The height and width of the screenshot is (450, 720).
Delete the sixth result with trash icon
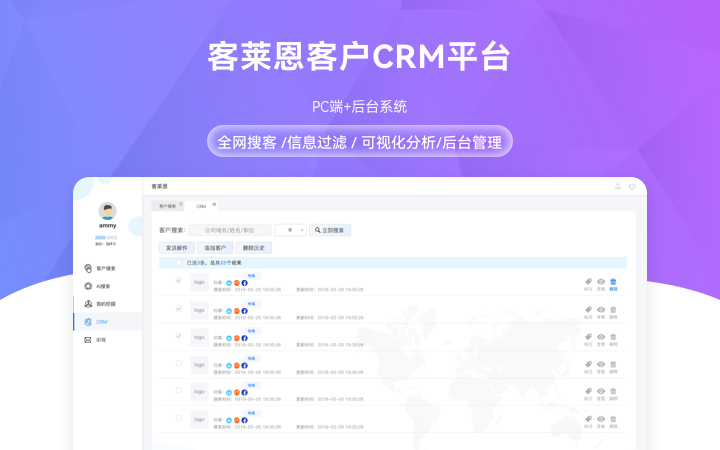pyautogui.click(x=613, y=419)
